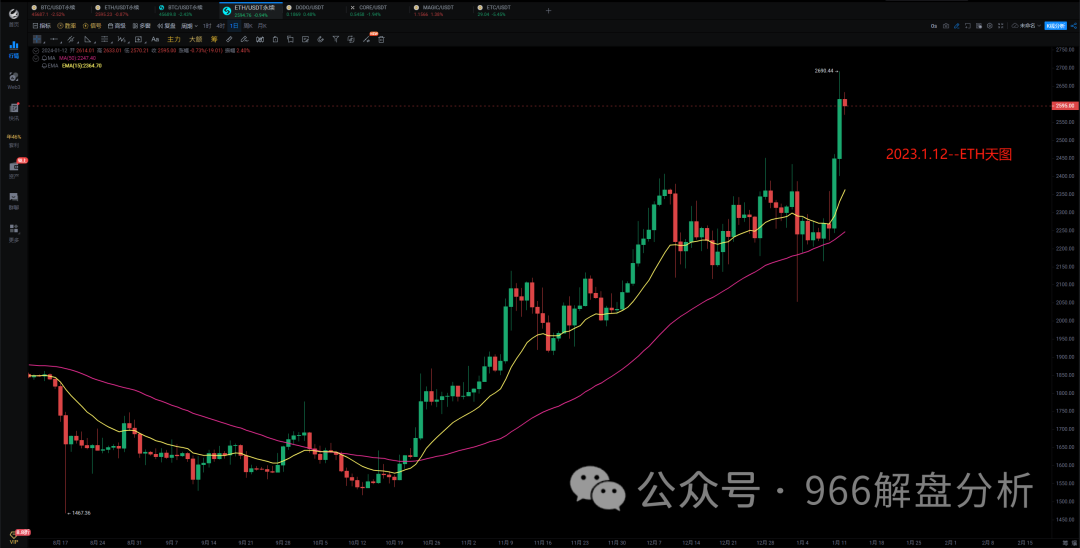Click the 1467.36 low price label
Screen dimensions: 1080x548
point(81,513)
